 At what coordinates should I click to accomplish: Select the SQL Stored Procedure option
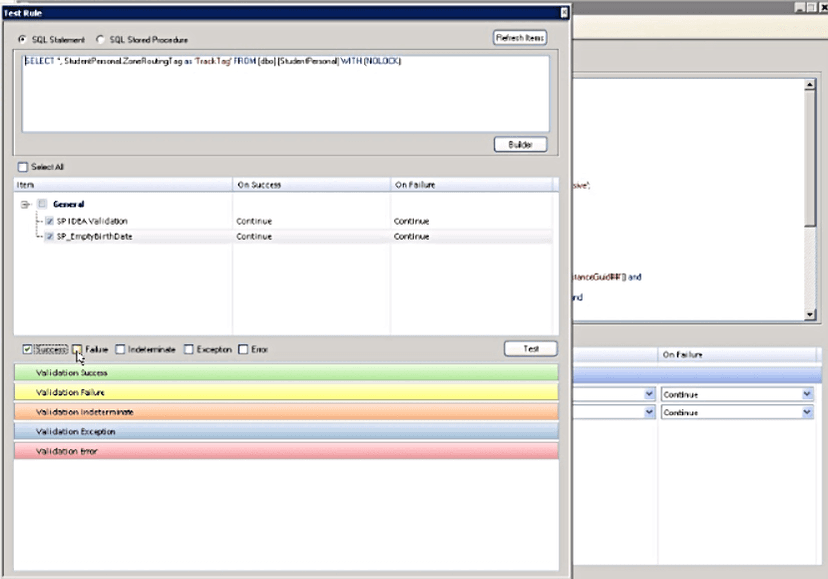pos(100,38)
